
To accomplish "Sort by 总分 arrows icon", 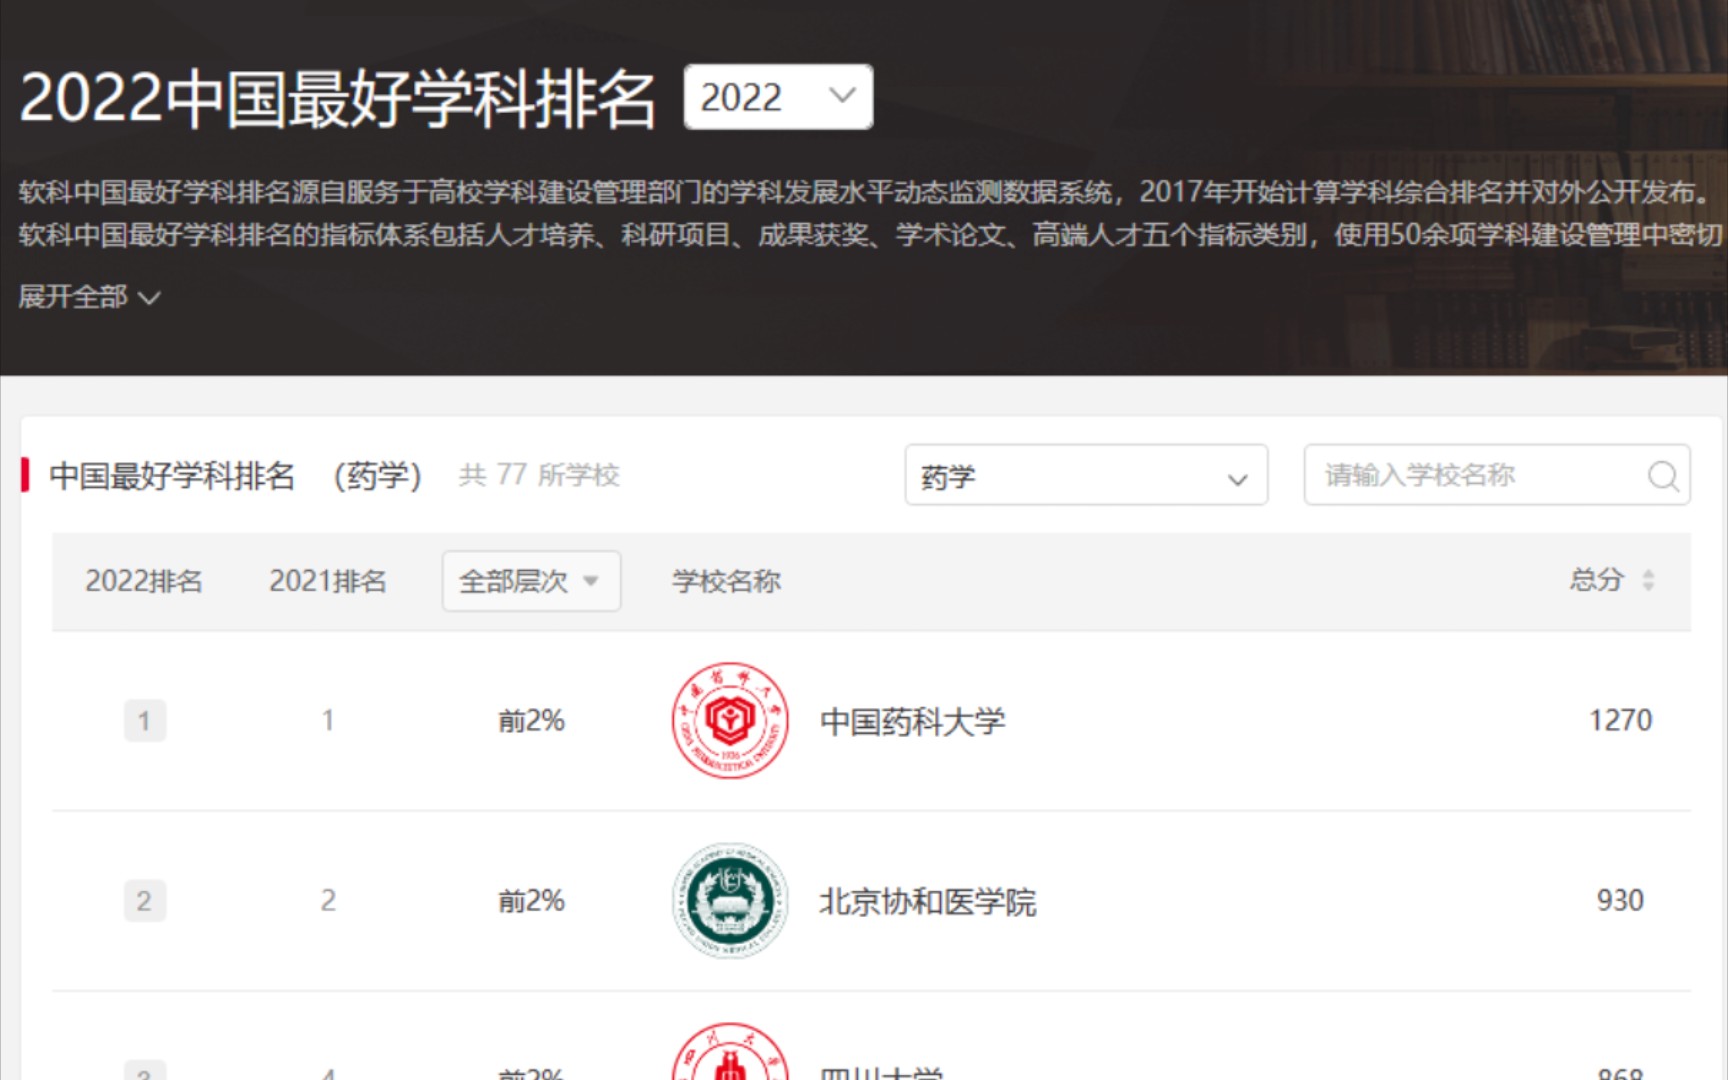I will 1648,580.
